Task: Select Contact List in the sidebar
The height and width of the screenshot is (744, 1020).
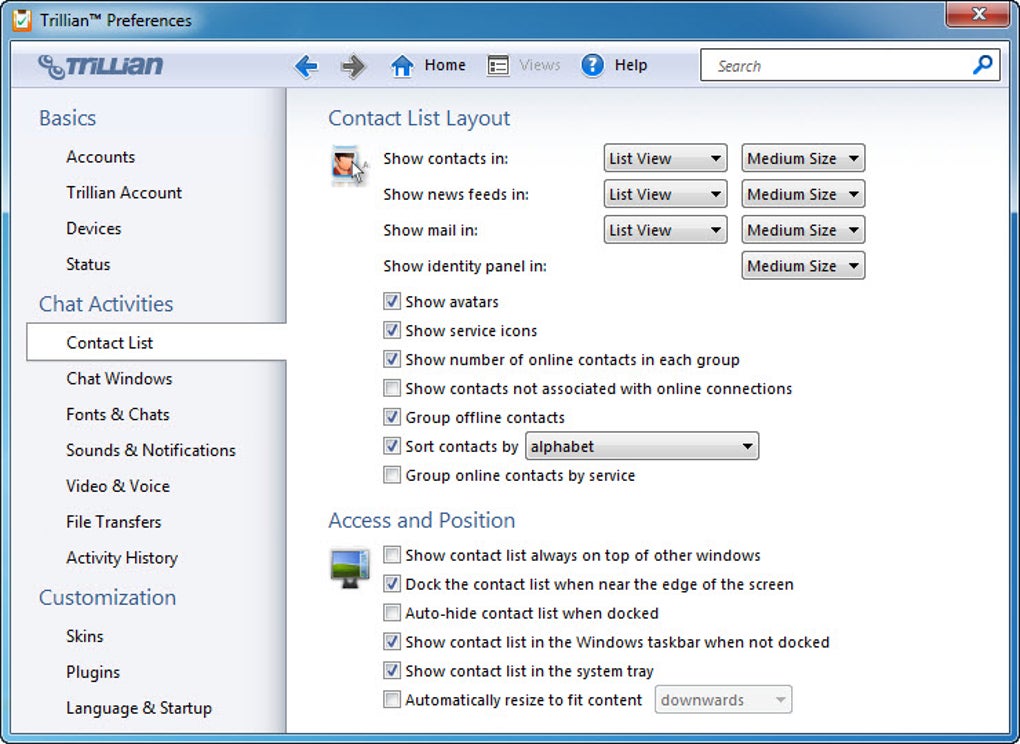Action: point(156,342)
